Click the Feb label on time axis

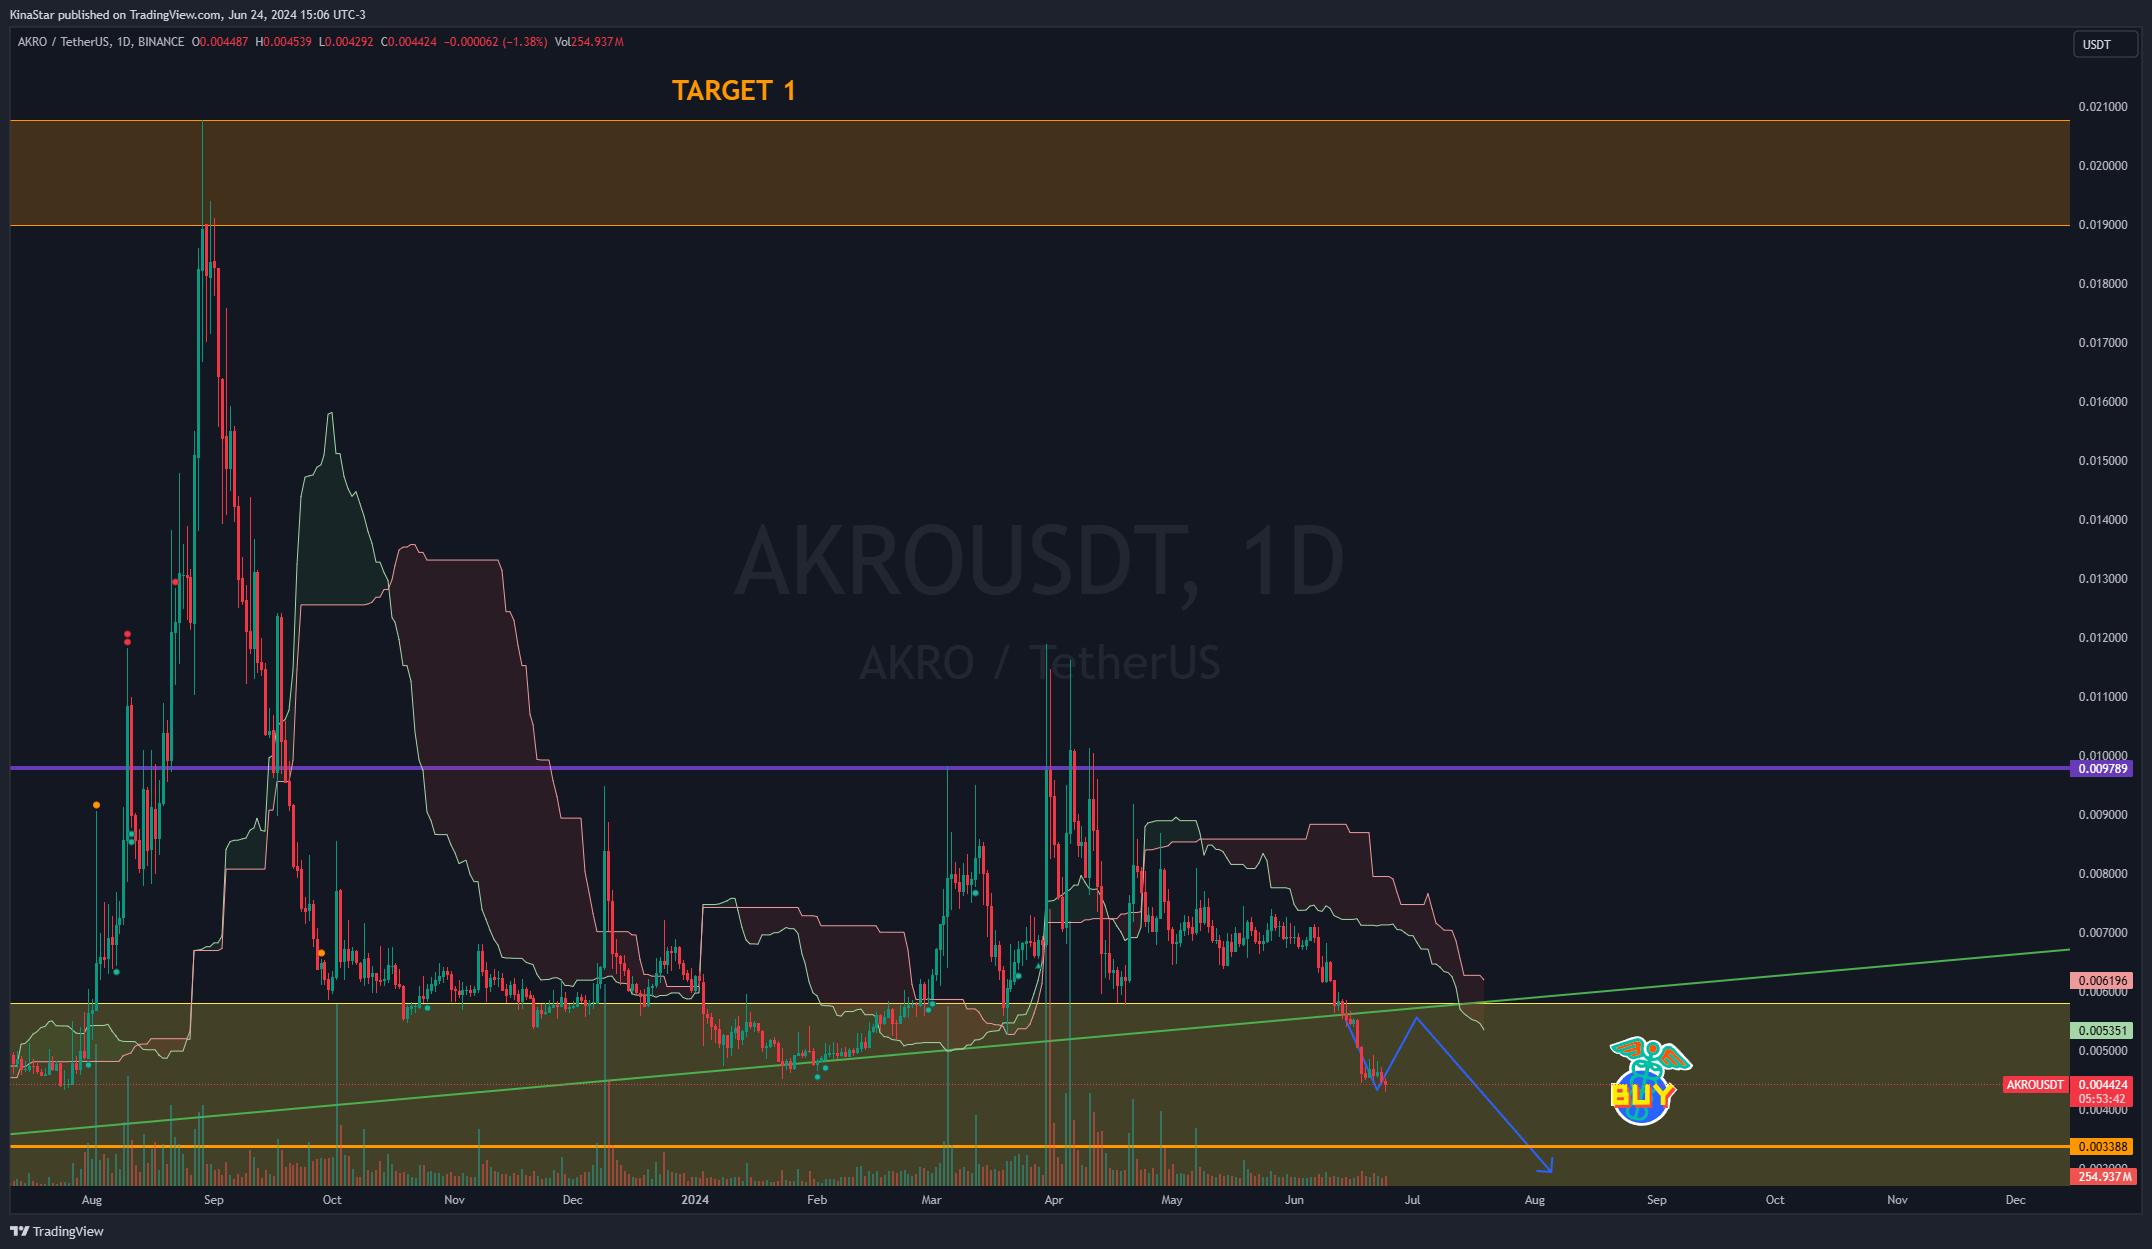point(817,1200)
